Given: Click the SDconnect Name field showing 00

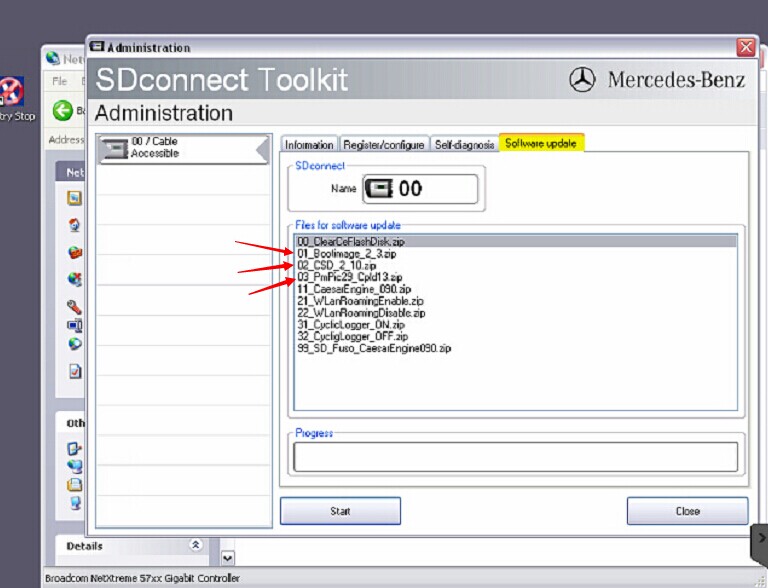Looking at the screenshot, I should click(420, 189).
